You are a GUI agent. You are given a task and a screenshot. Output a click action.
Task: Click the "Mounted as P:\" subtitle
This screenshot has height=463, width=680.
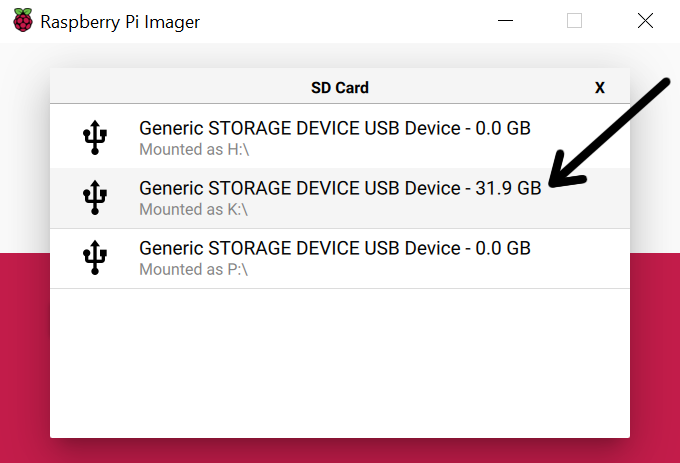coord(193,270)
